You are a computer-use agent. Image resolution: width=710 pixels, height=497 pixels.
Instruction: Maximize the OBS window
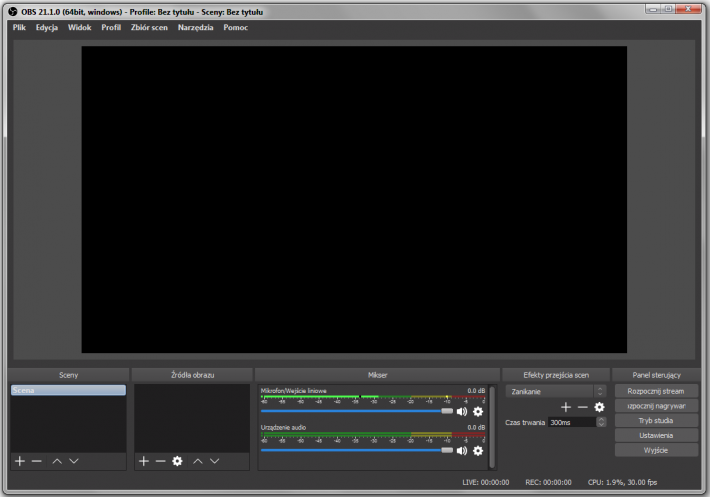pos(668,9)
